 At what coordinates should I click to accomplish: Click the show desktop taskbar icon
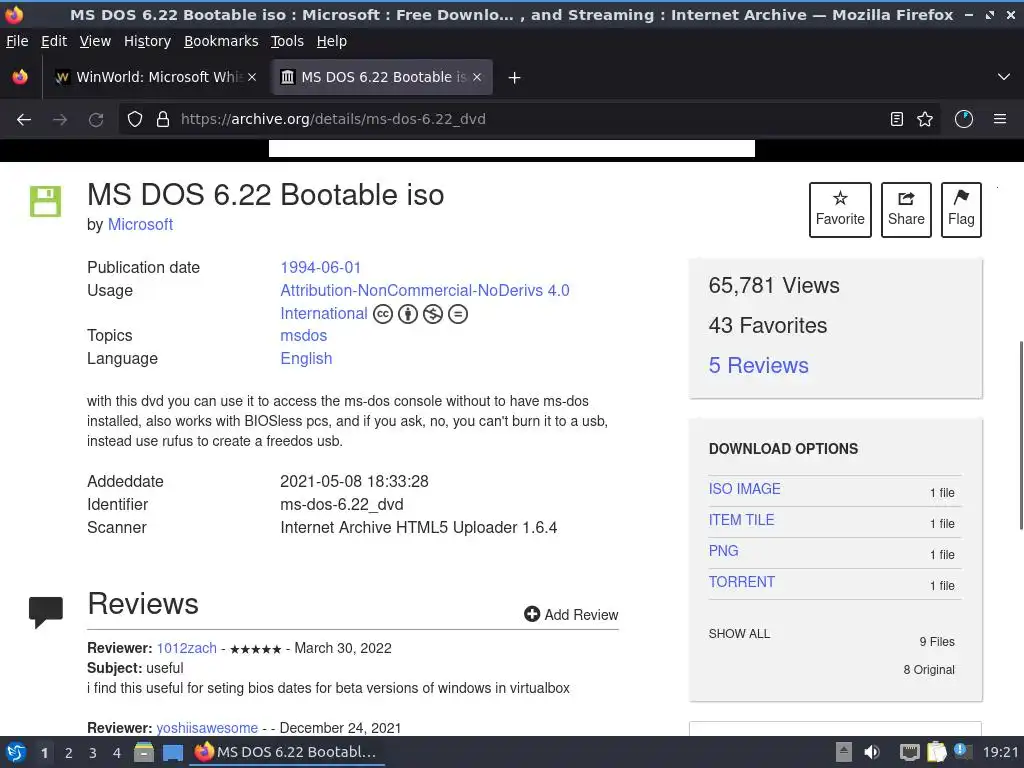coord(172,752)
